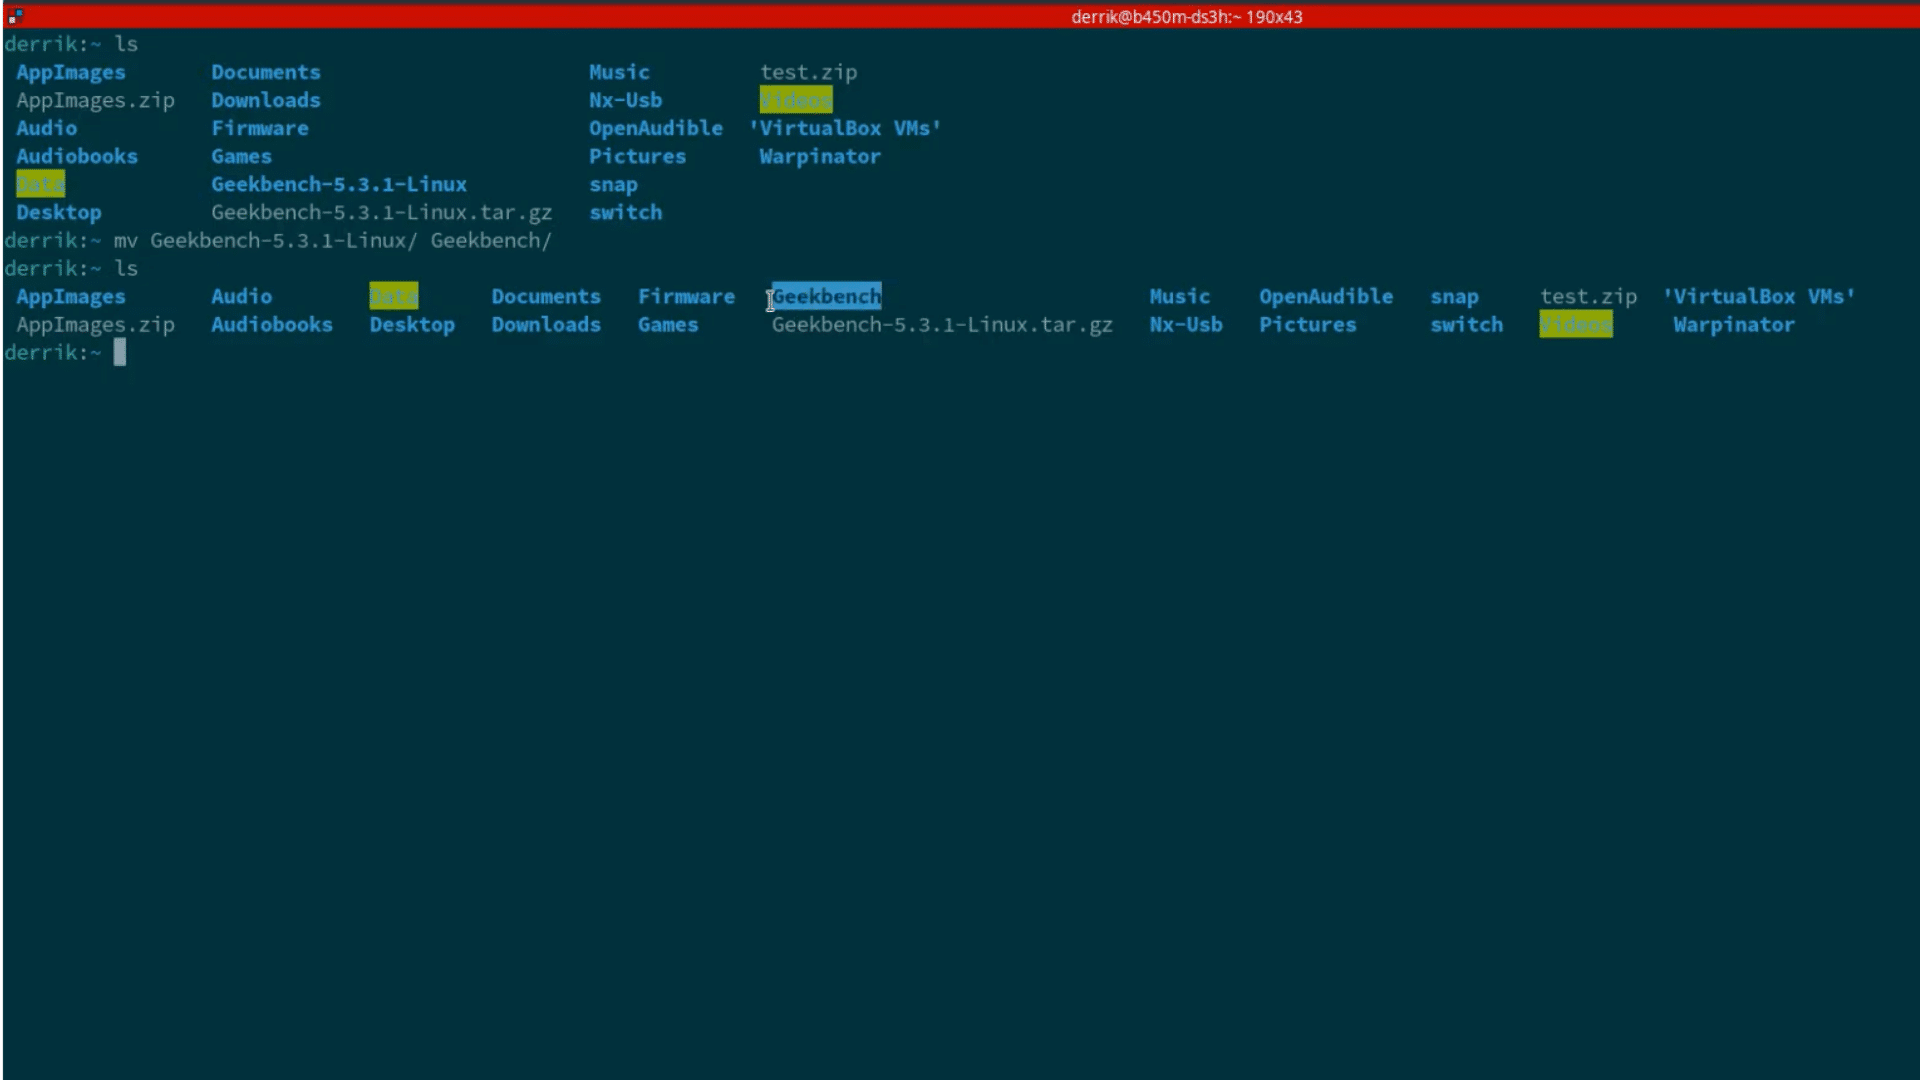Click AppImages in the second ls listing

click(x=71, y=296)
